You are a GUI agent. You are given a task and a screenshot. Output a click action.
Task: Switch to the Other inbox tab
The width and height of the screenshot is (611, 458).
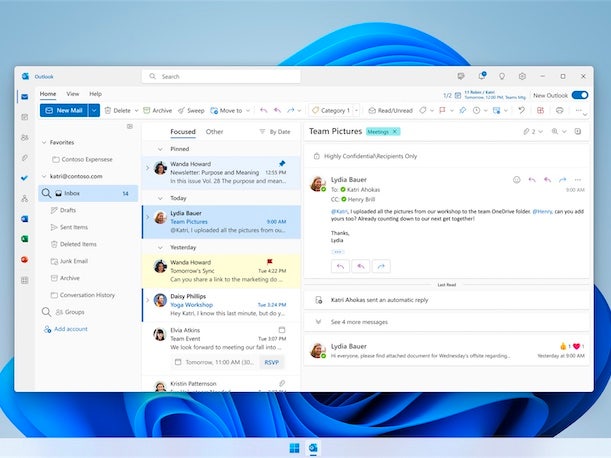click(x=214, y=131)
